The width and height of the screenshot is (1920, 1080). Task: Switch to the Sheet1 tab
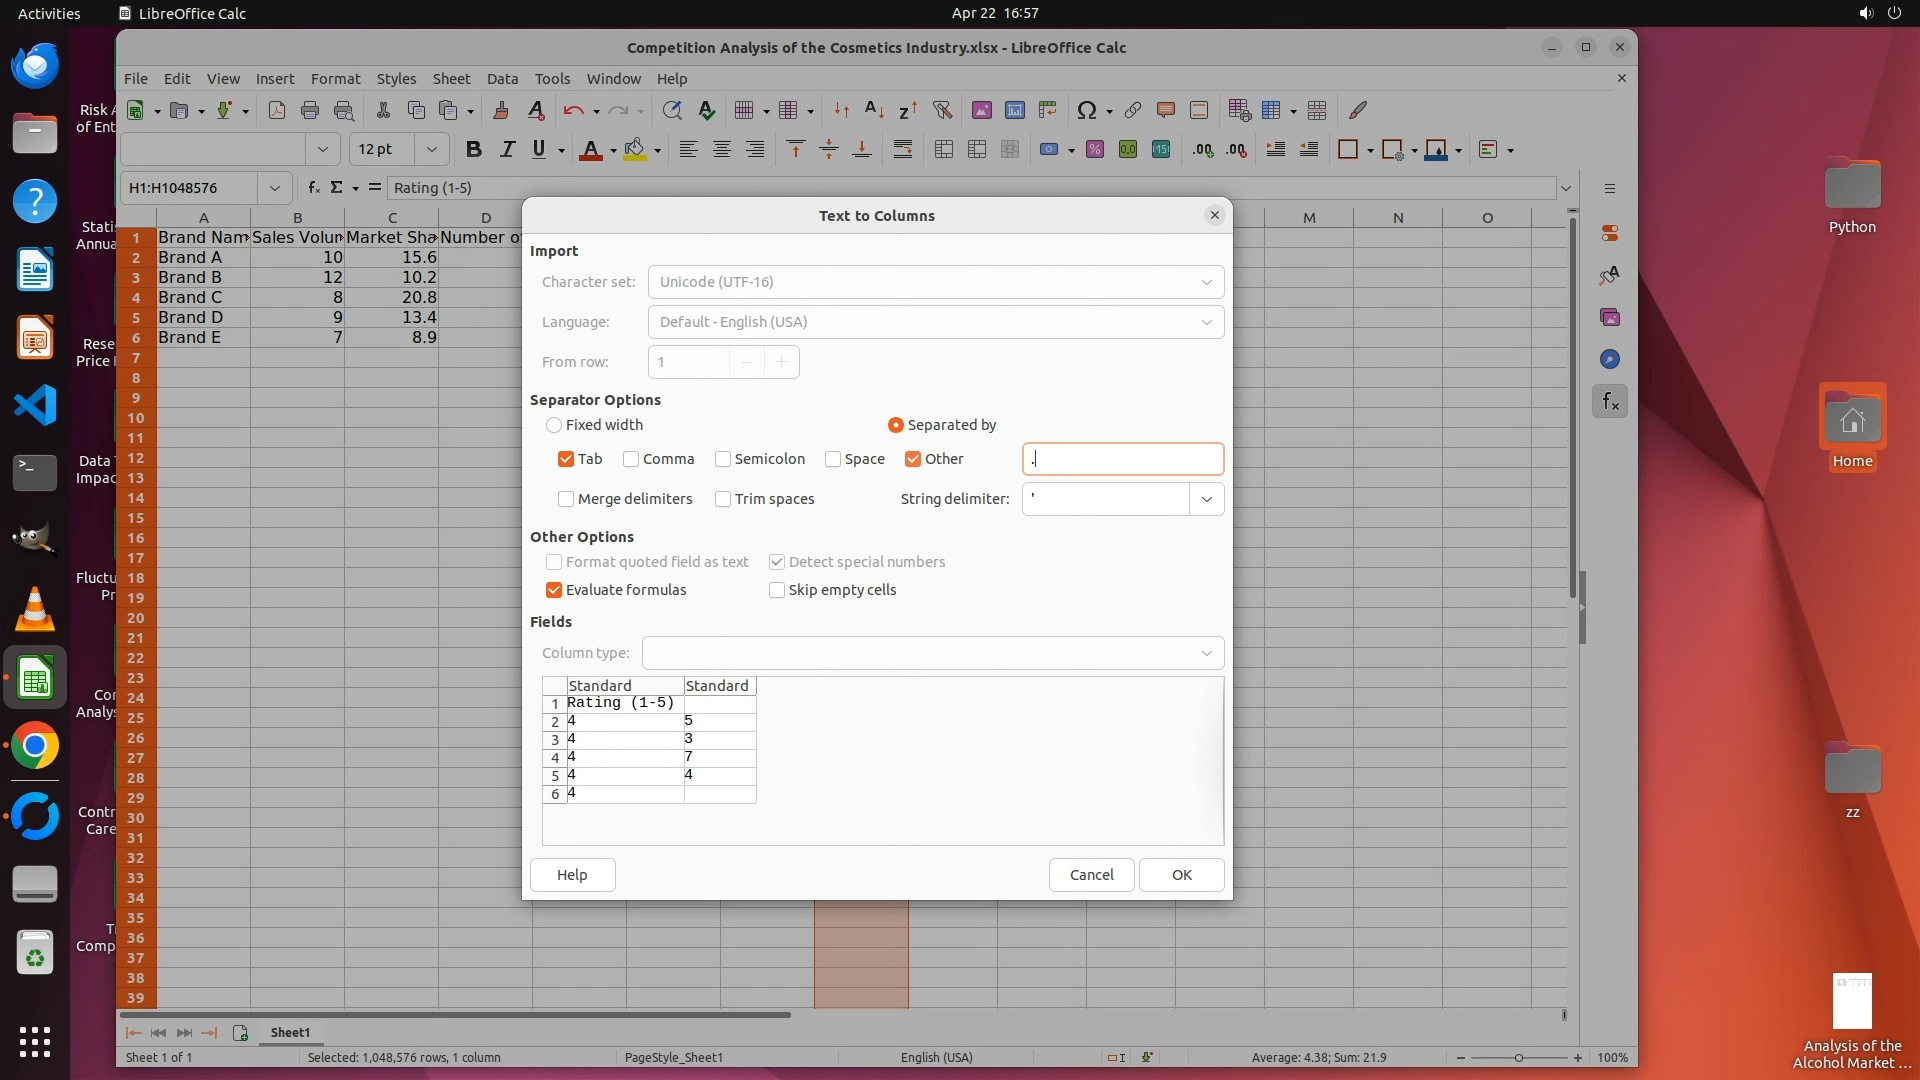(290, 1032)
